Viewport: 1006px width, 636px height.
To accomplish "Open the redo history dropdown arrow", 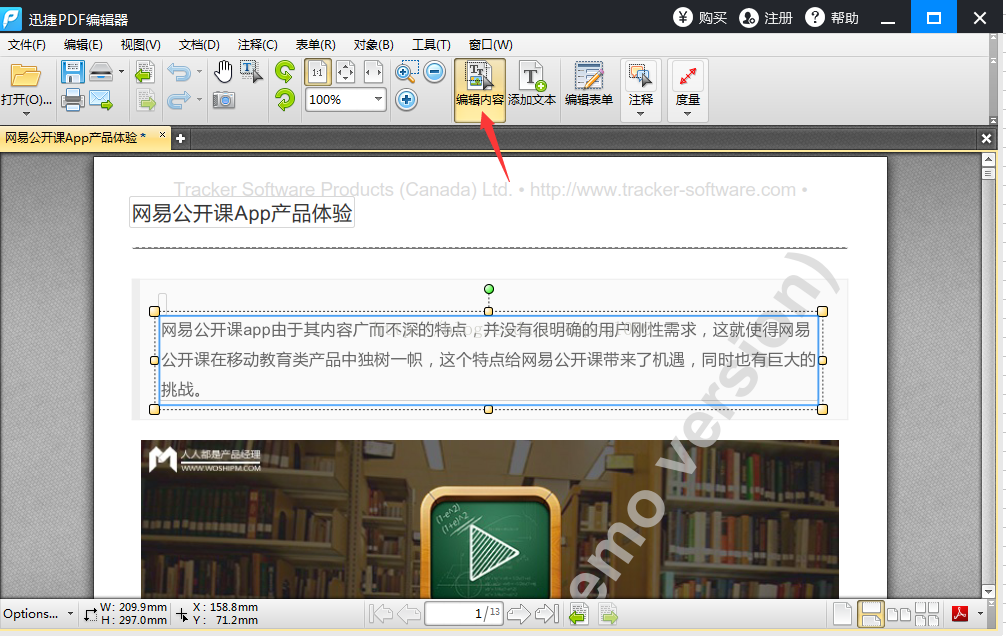I will click(x=200, y=100).
